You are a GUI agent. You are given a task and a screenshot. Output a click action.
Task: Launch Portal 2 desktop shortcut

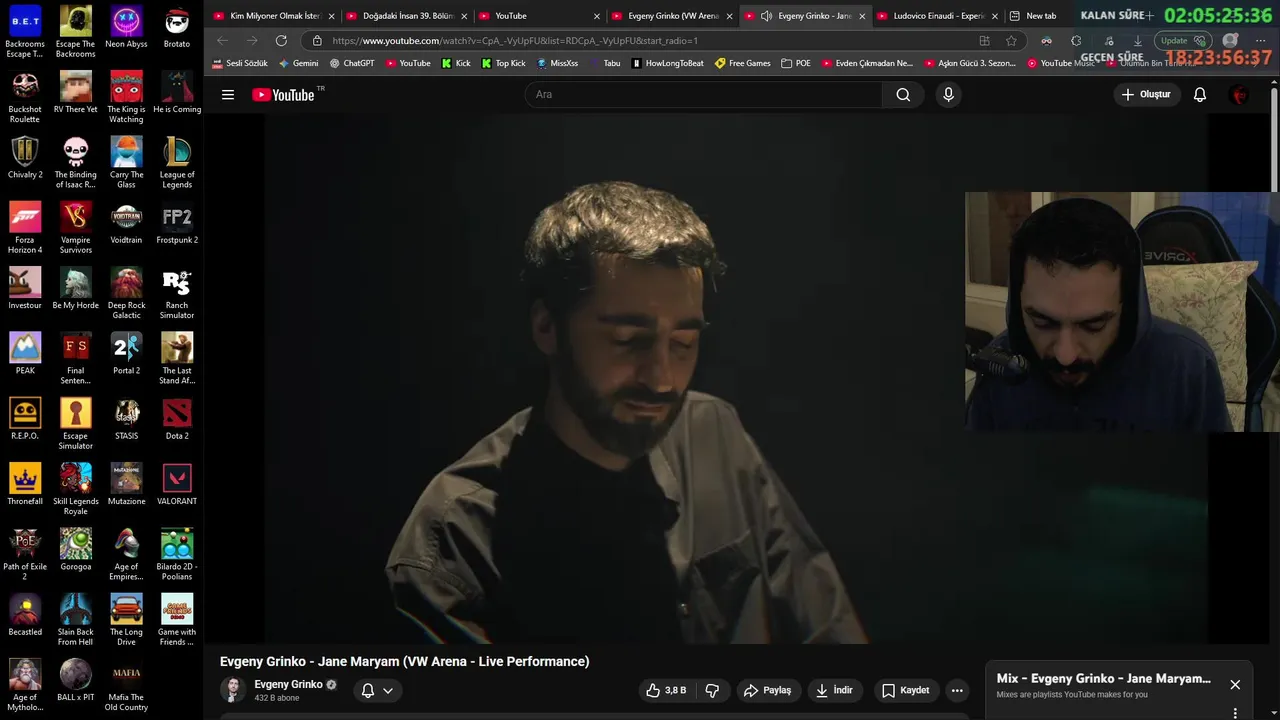pyautogui.click(x=126, y=354)
